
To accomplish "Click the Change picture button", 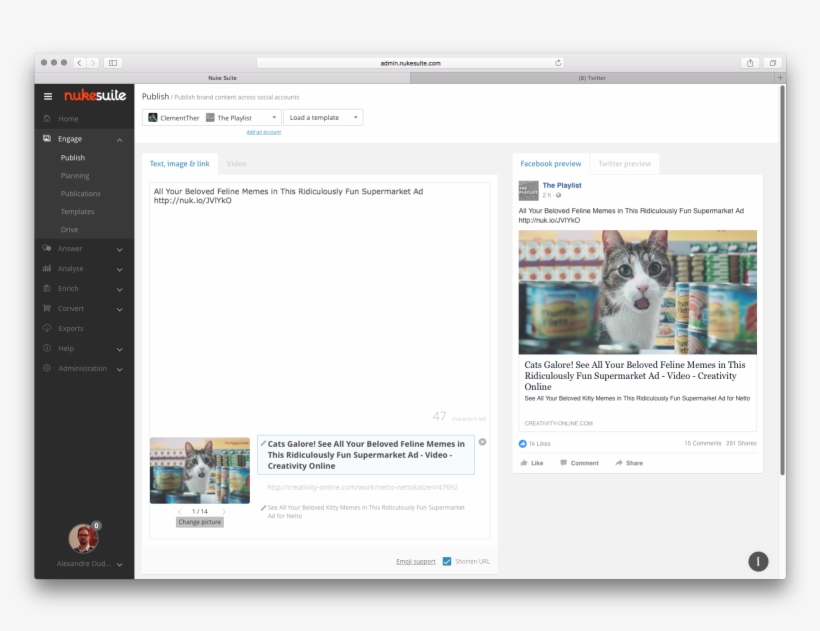I will pos(200,522).
